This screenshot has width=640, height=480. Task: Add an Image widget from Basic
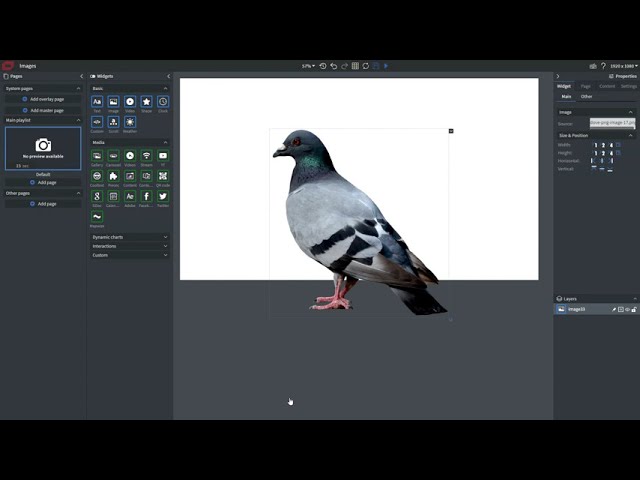pos(113,102)
